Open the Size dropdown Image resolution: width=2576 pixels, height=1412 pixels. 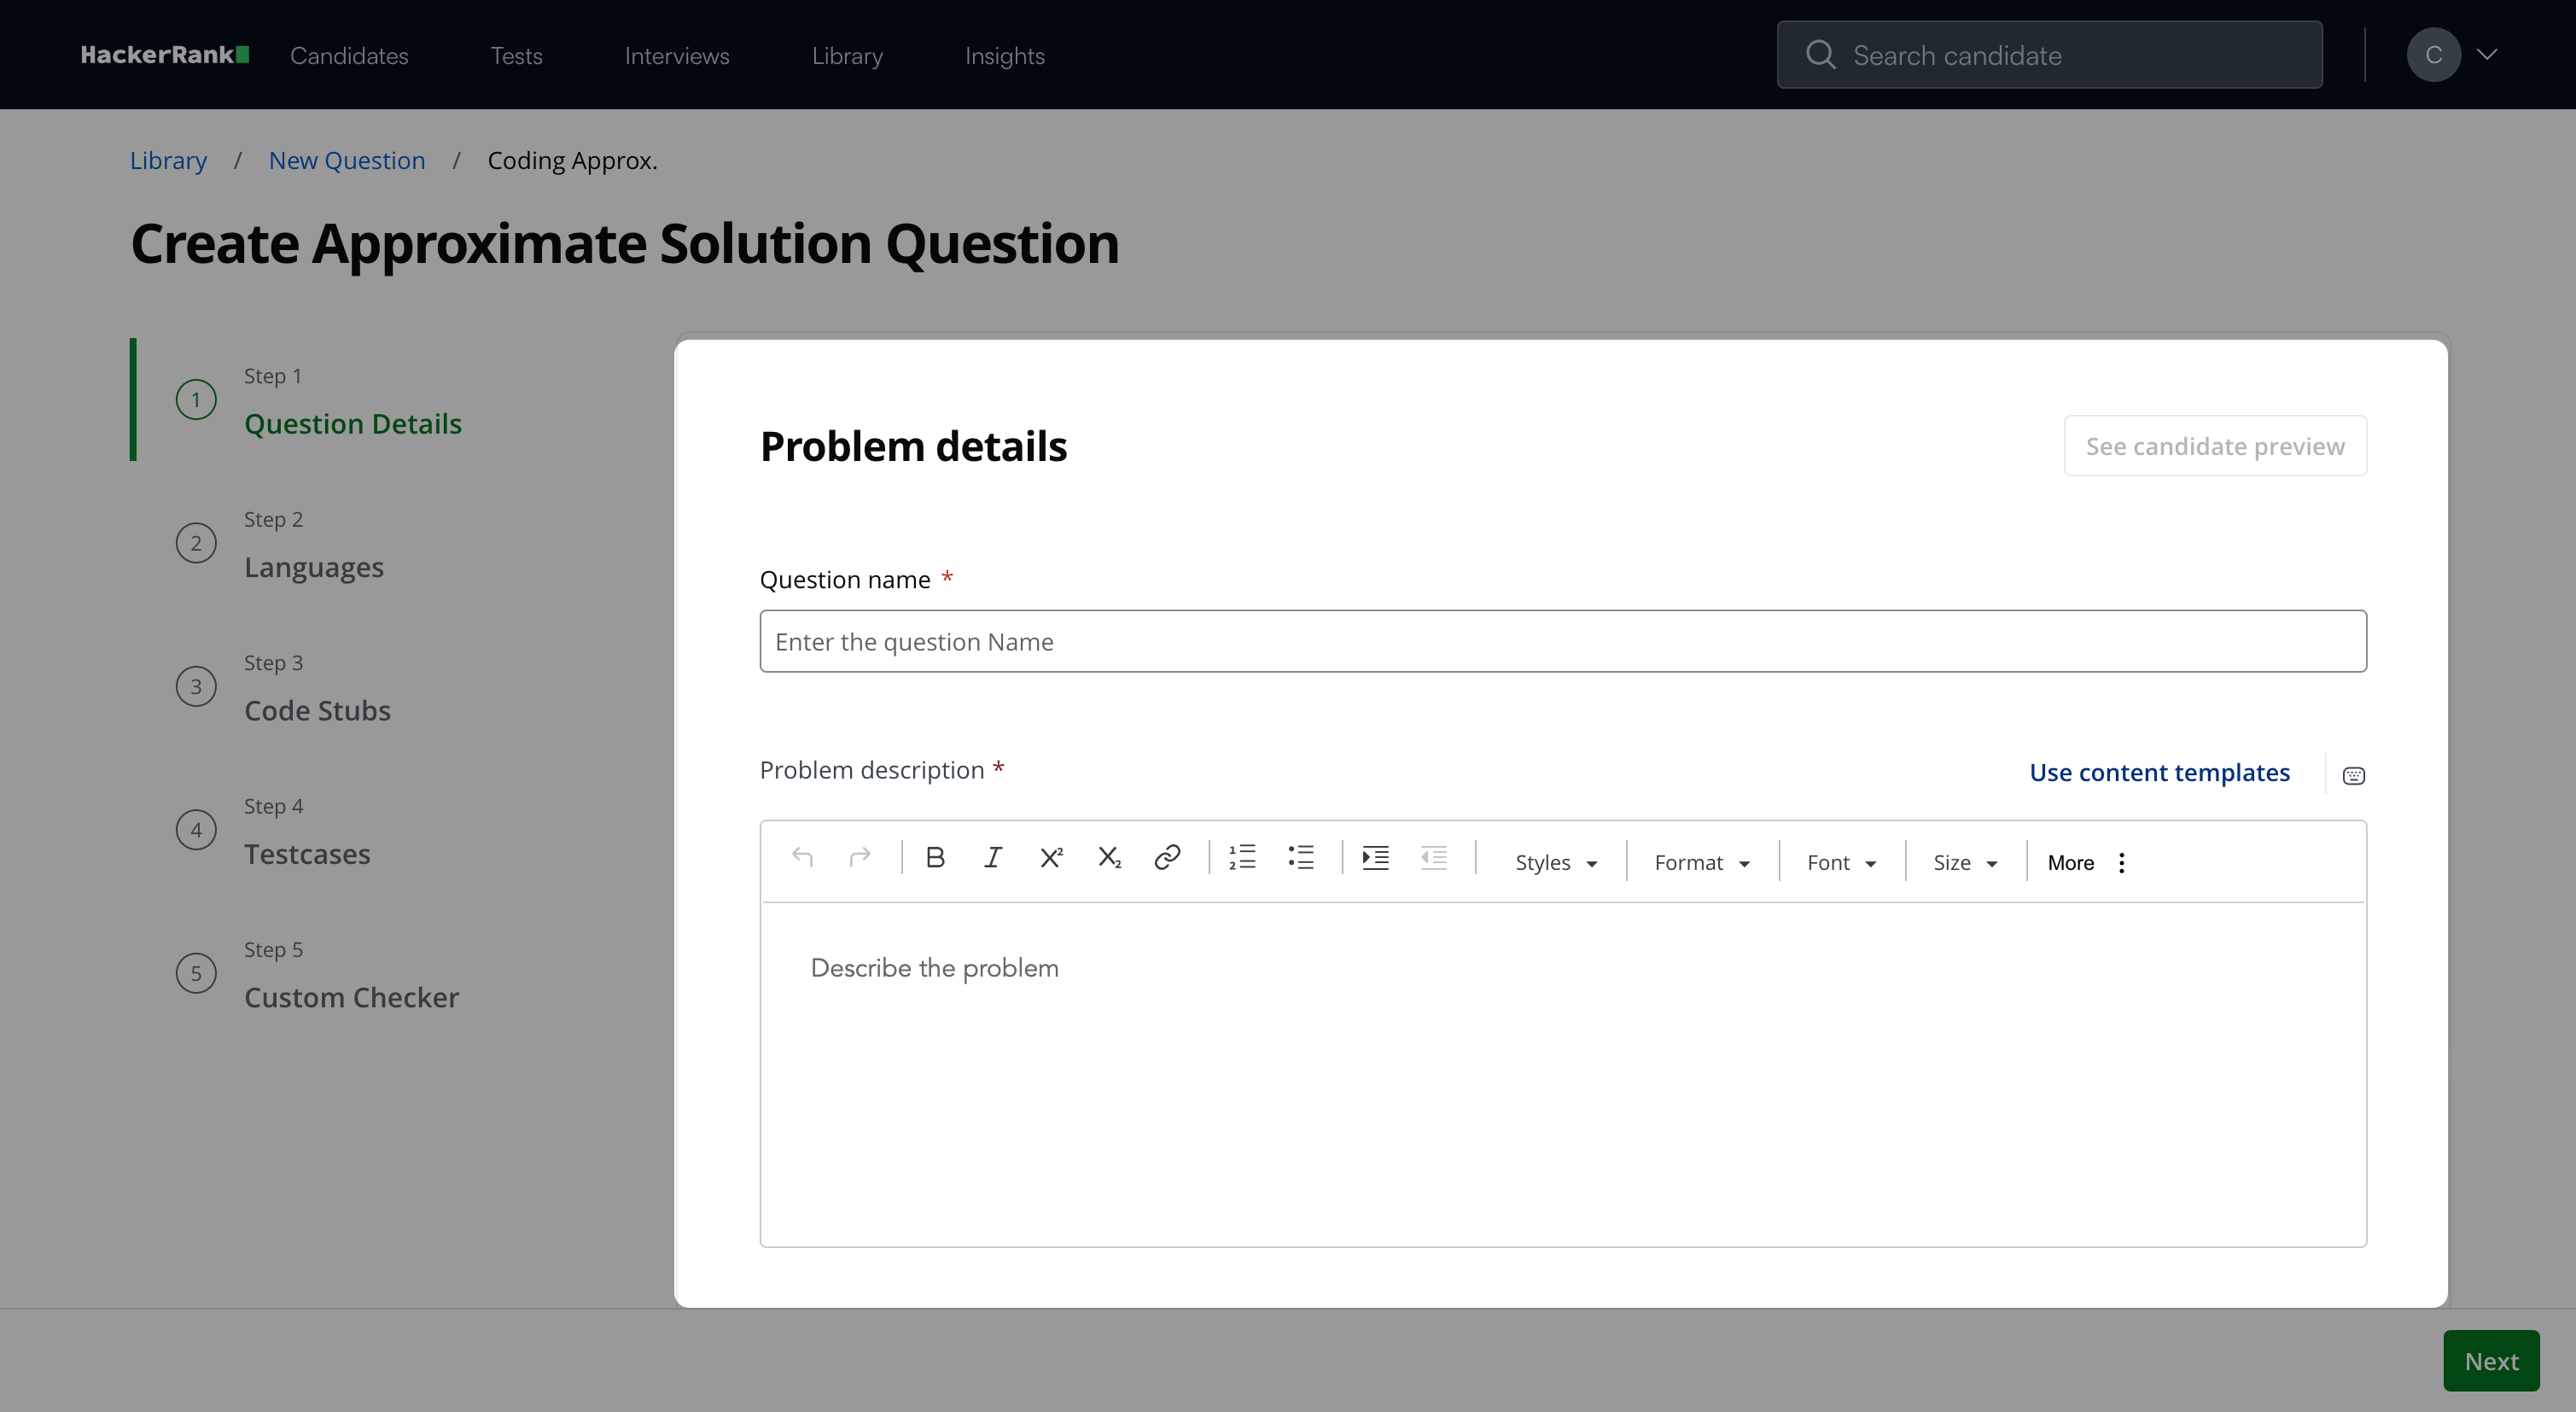click(x=1964, y=862)
